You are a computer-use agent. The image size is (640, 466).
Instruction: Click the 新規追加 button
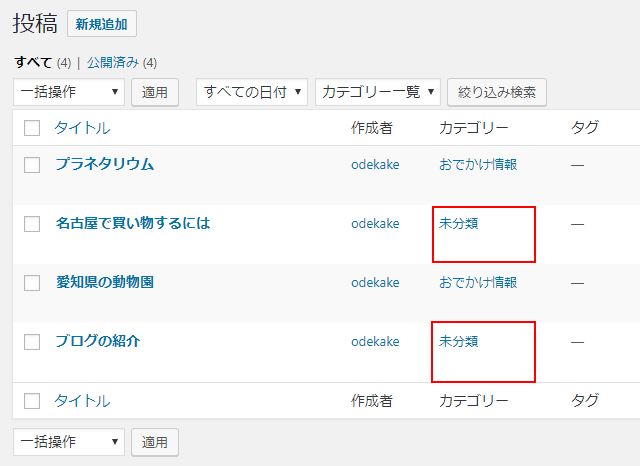(x=102, y=24)
